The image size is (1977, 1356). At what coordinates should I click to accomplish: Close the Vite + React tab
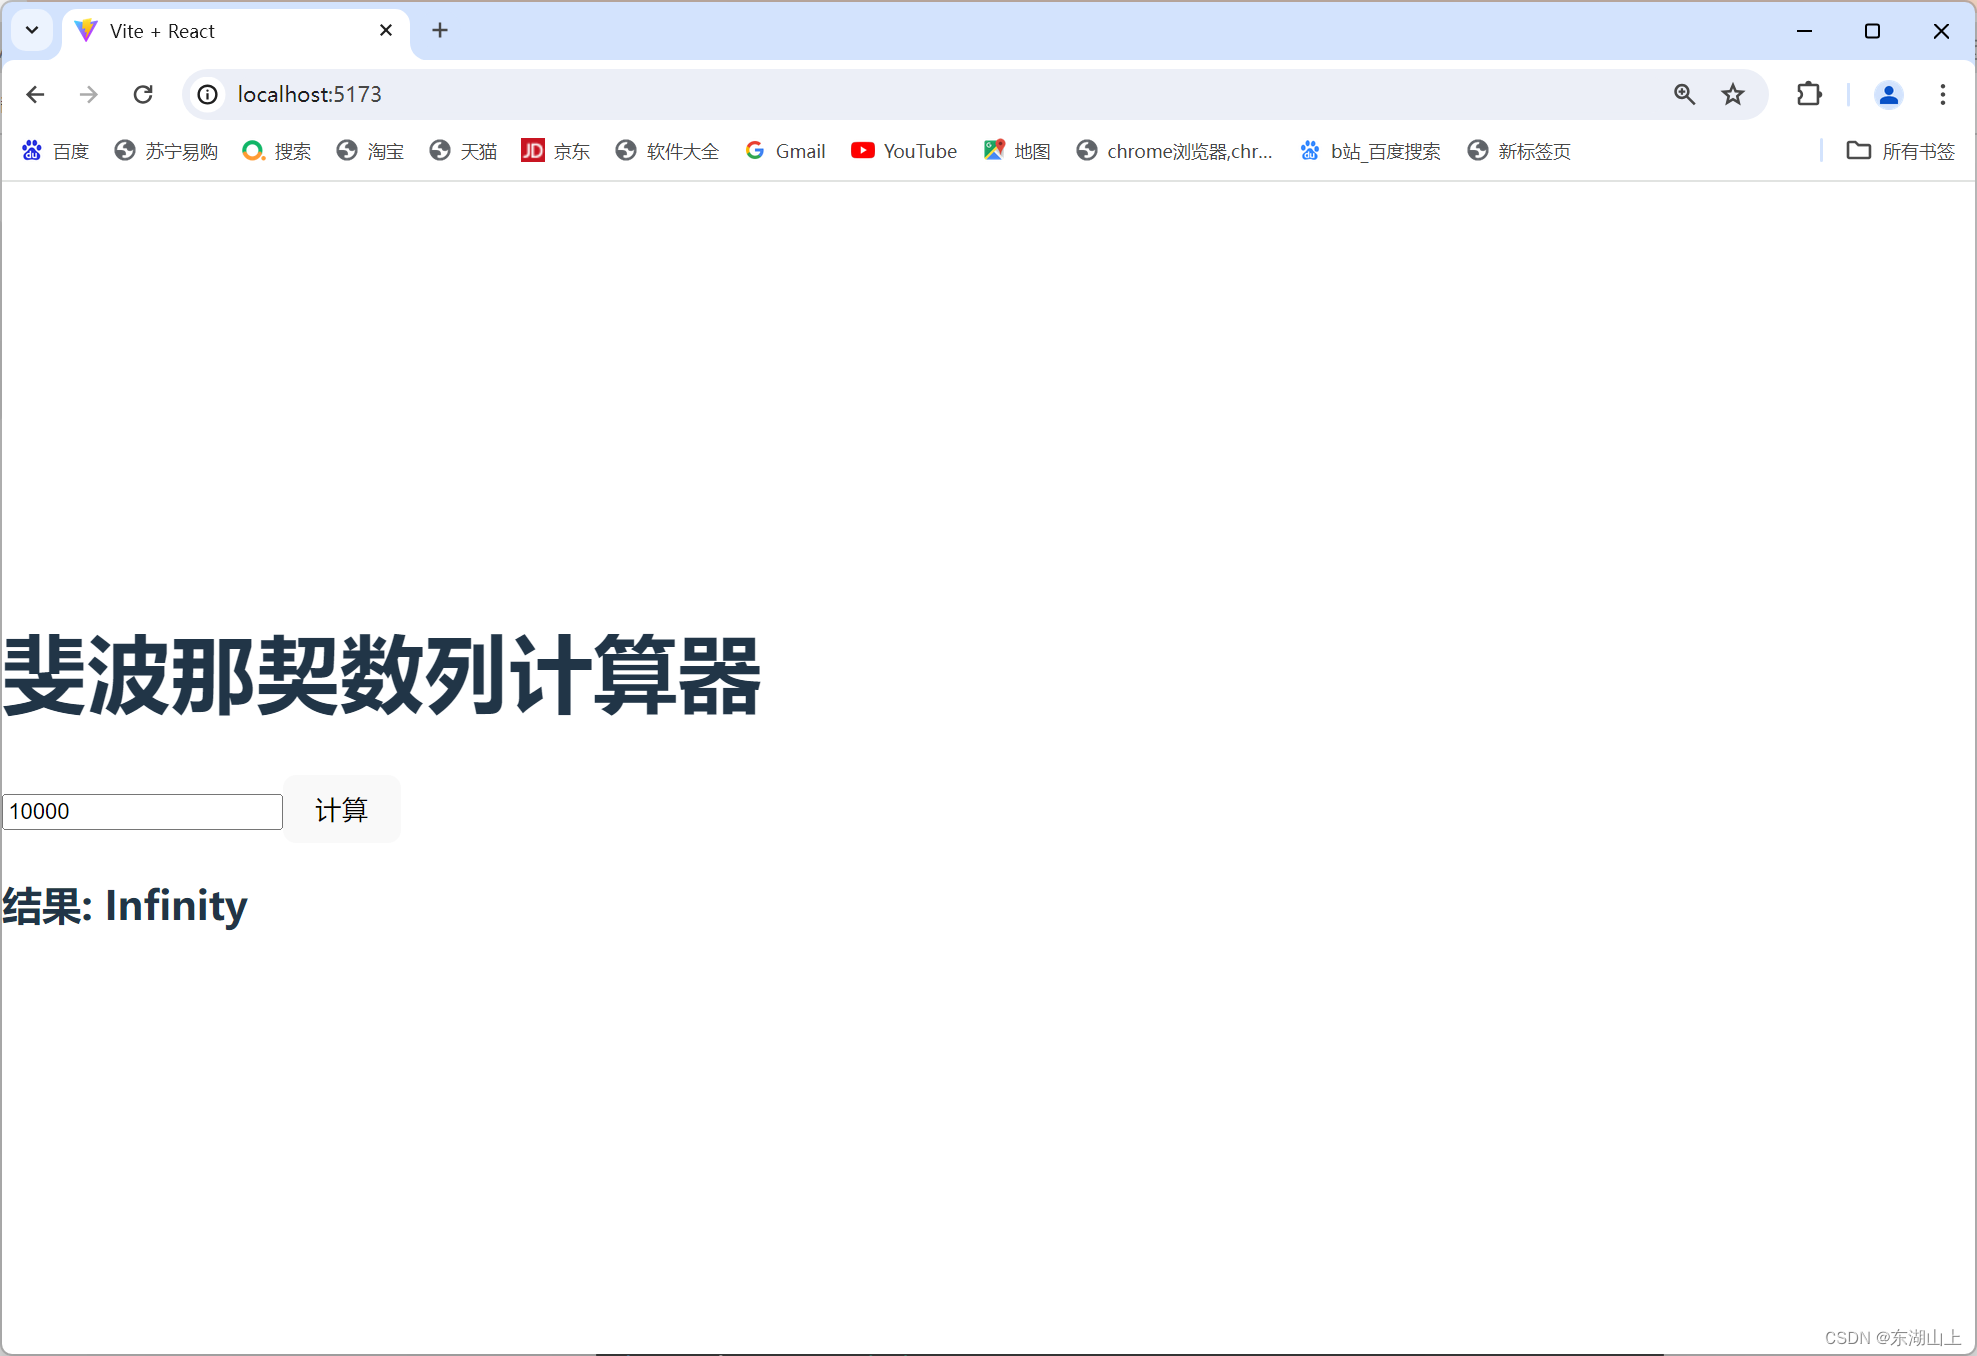click(386, 30)
